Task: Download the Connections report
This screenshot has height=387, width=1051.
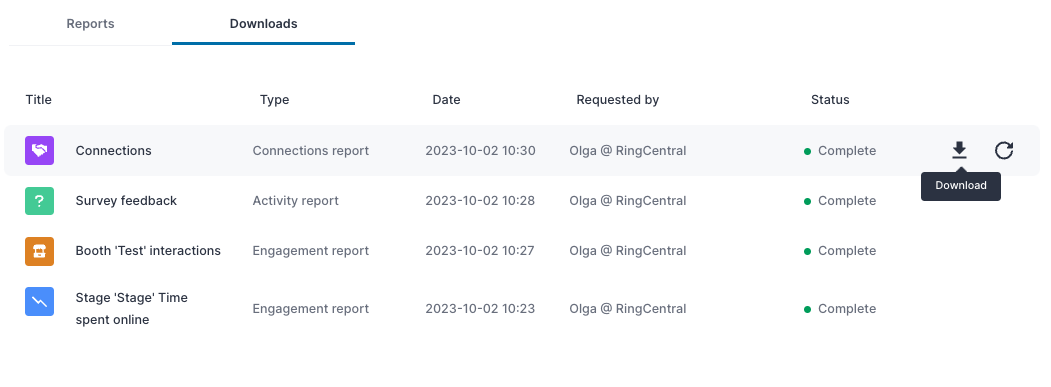Action: coord(959,150)
